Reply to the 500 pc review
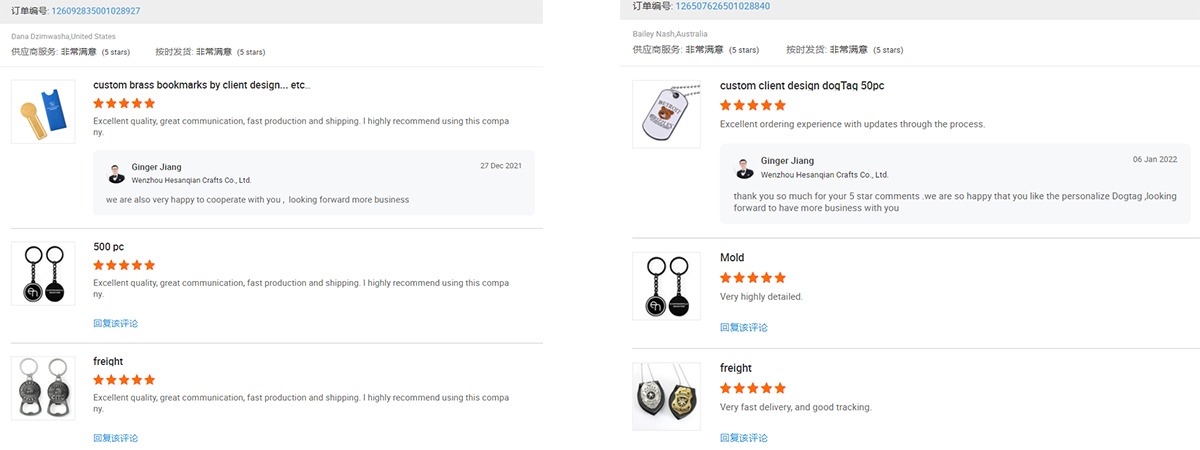The image size is (1200, 450). click(x=115, y=323)
